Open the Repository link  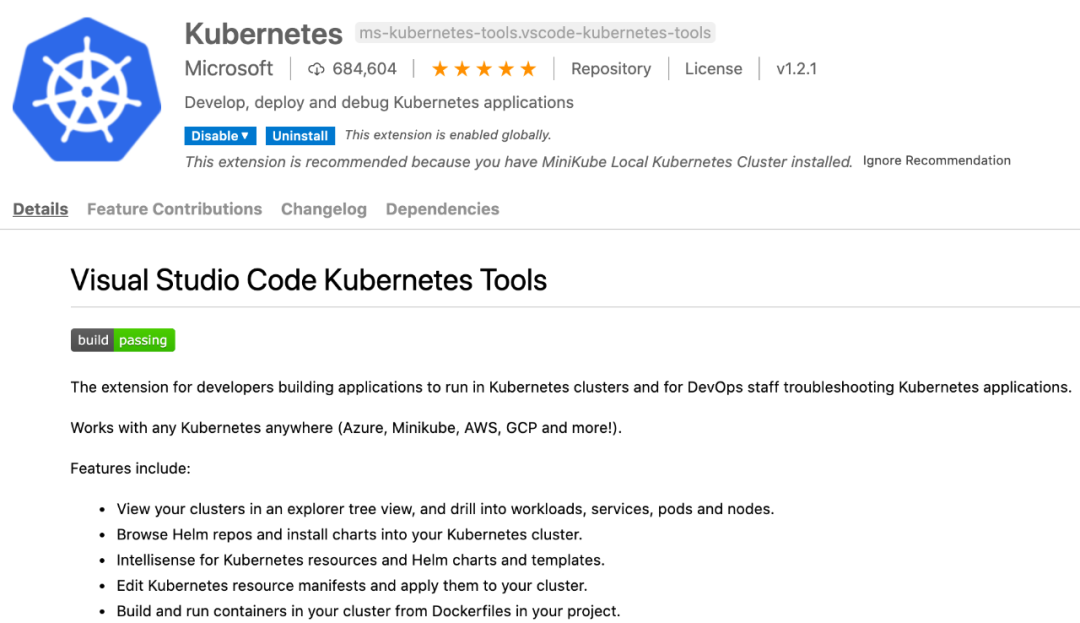pyautogui.click(x=611, y=69)
